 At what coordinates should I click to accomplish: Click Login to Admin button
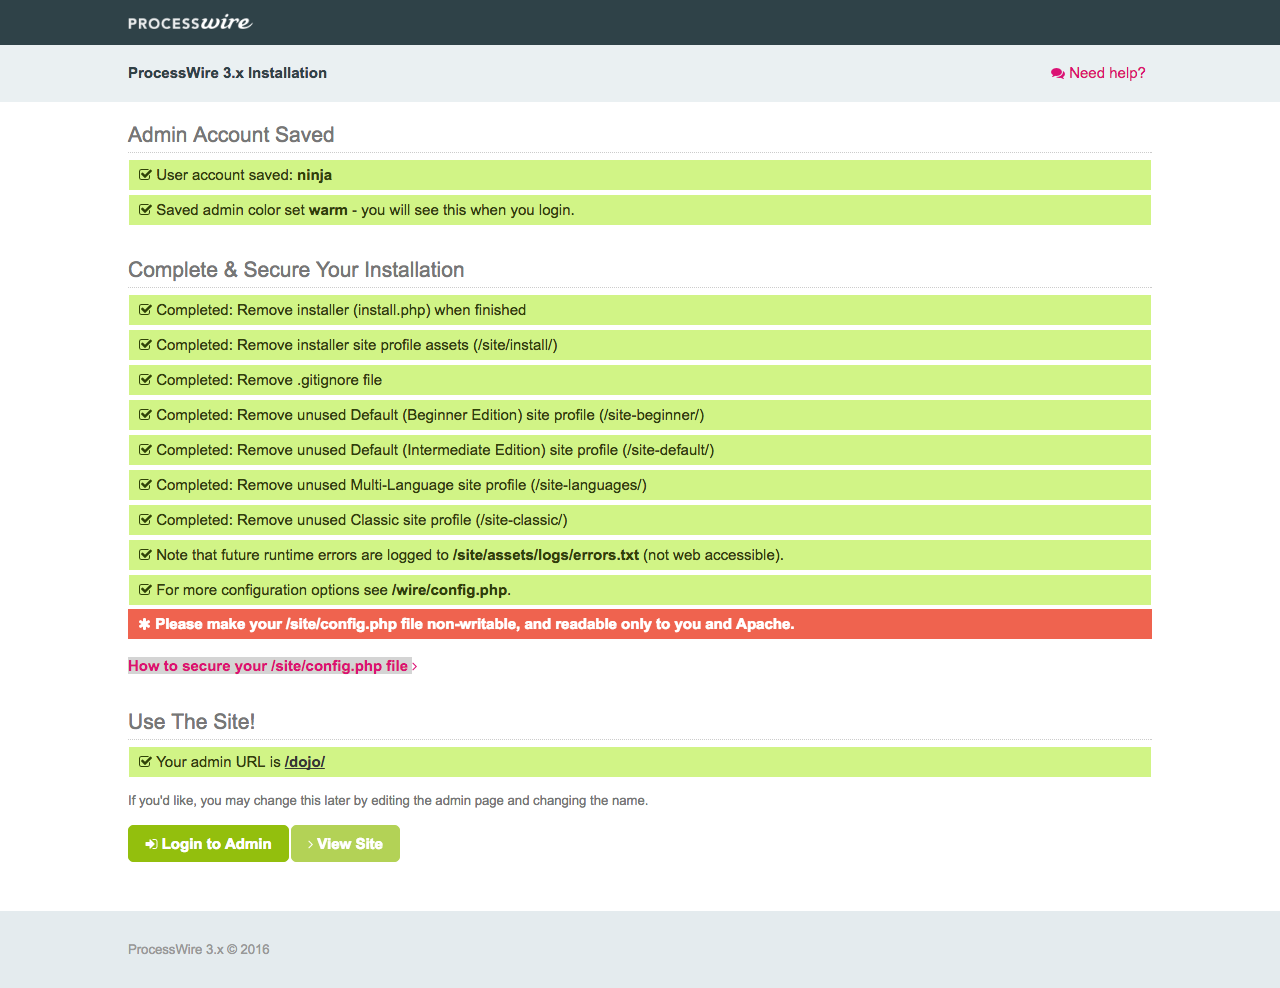[x=208, y=843]
